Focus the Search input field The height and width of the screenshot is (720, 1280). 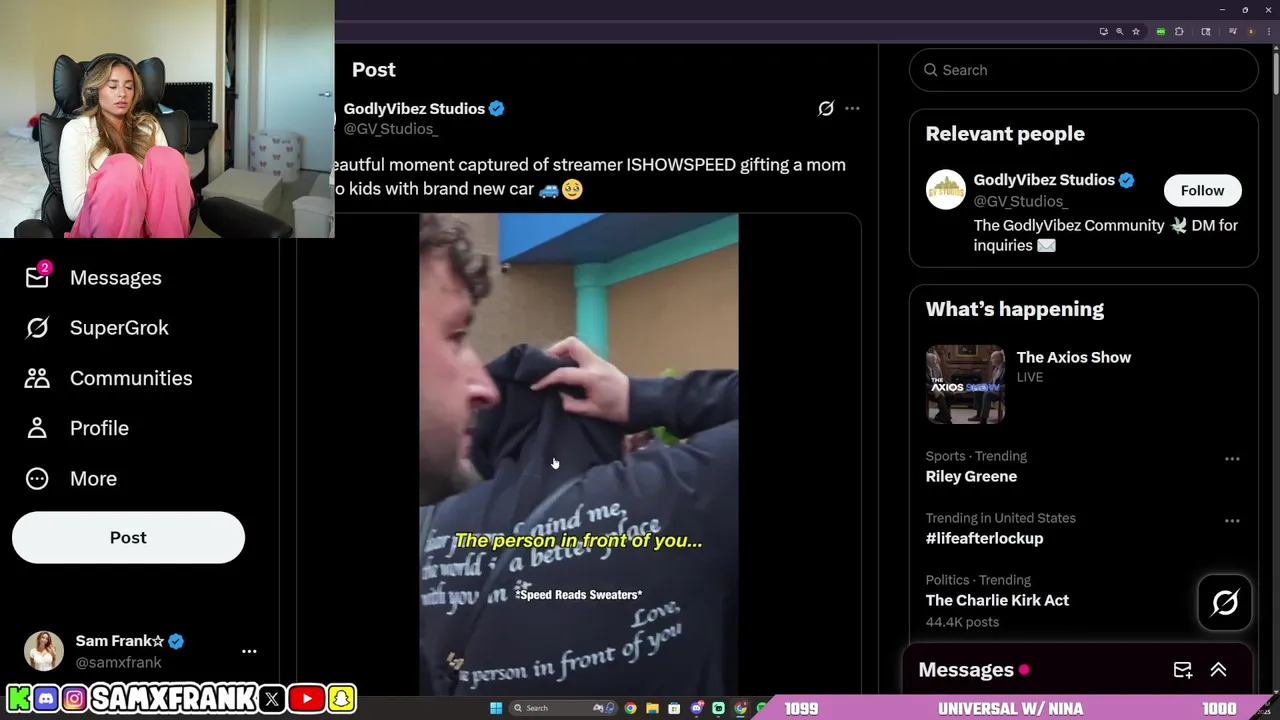click(1084, 70)
